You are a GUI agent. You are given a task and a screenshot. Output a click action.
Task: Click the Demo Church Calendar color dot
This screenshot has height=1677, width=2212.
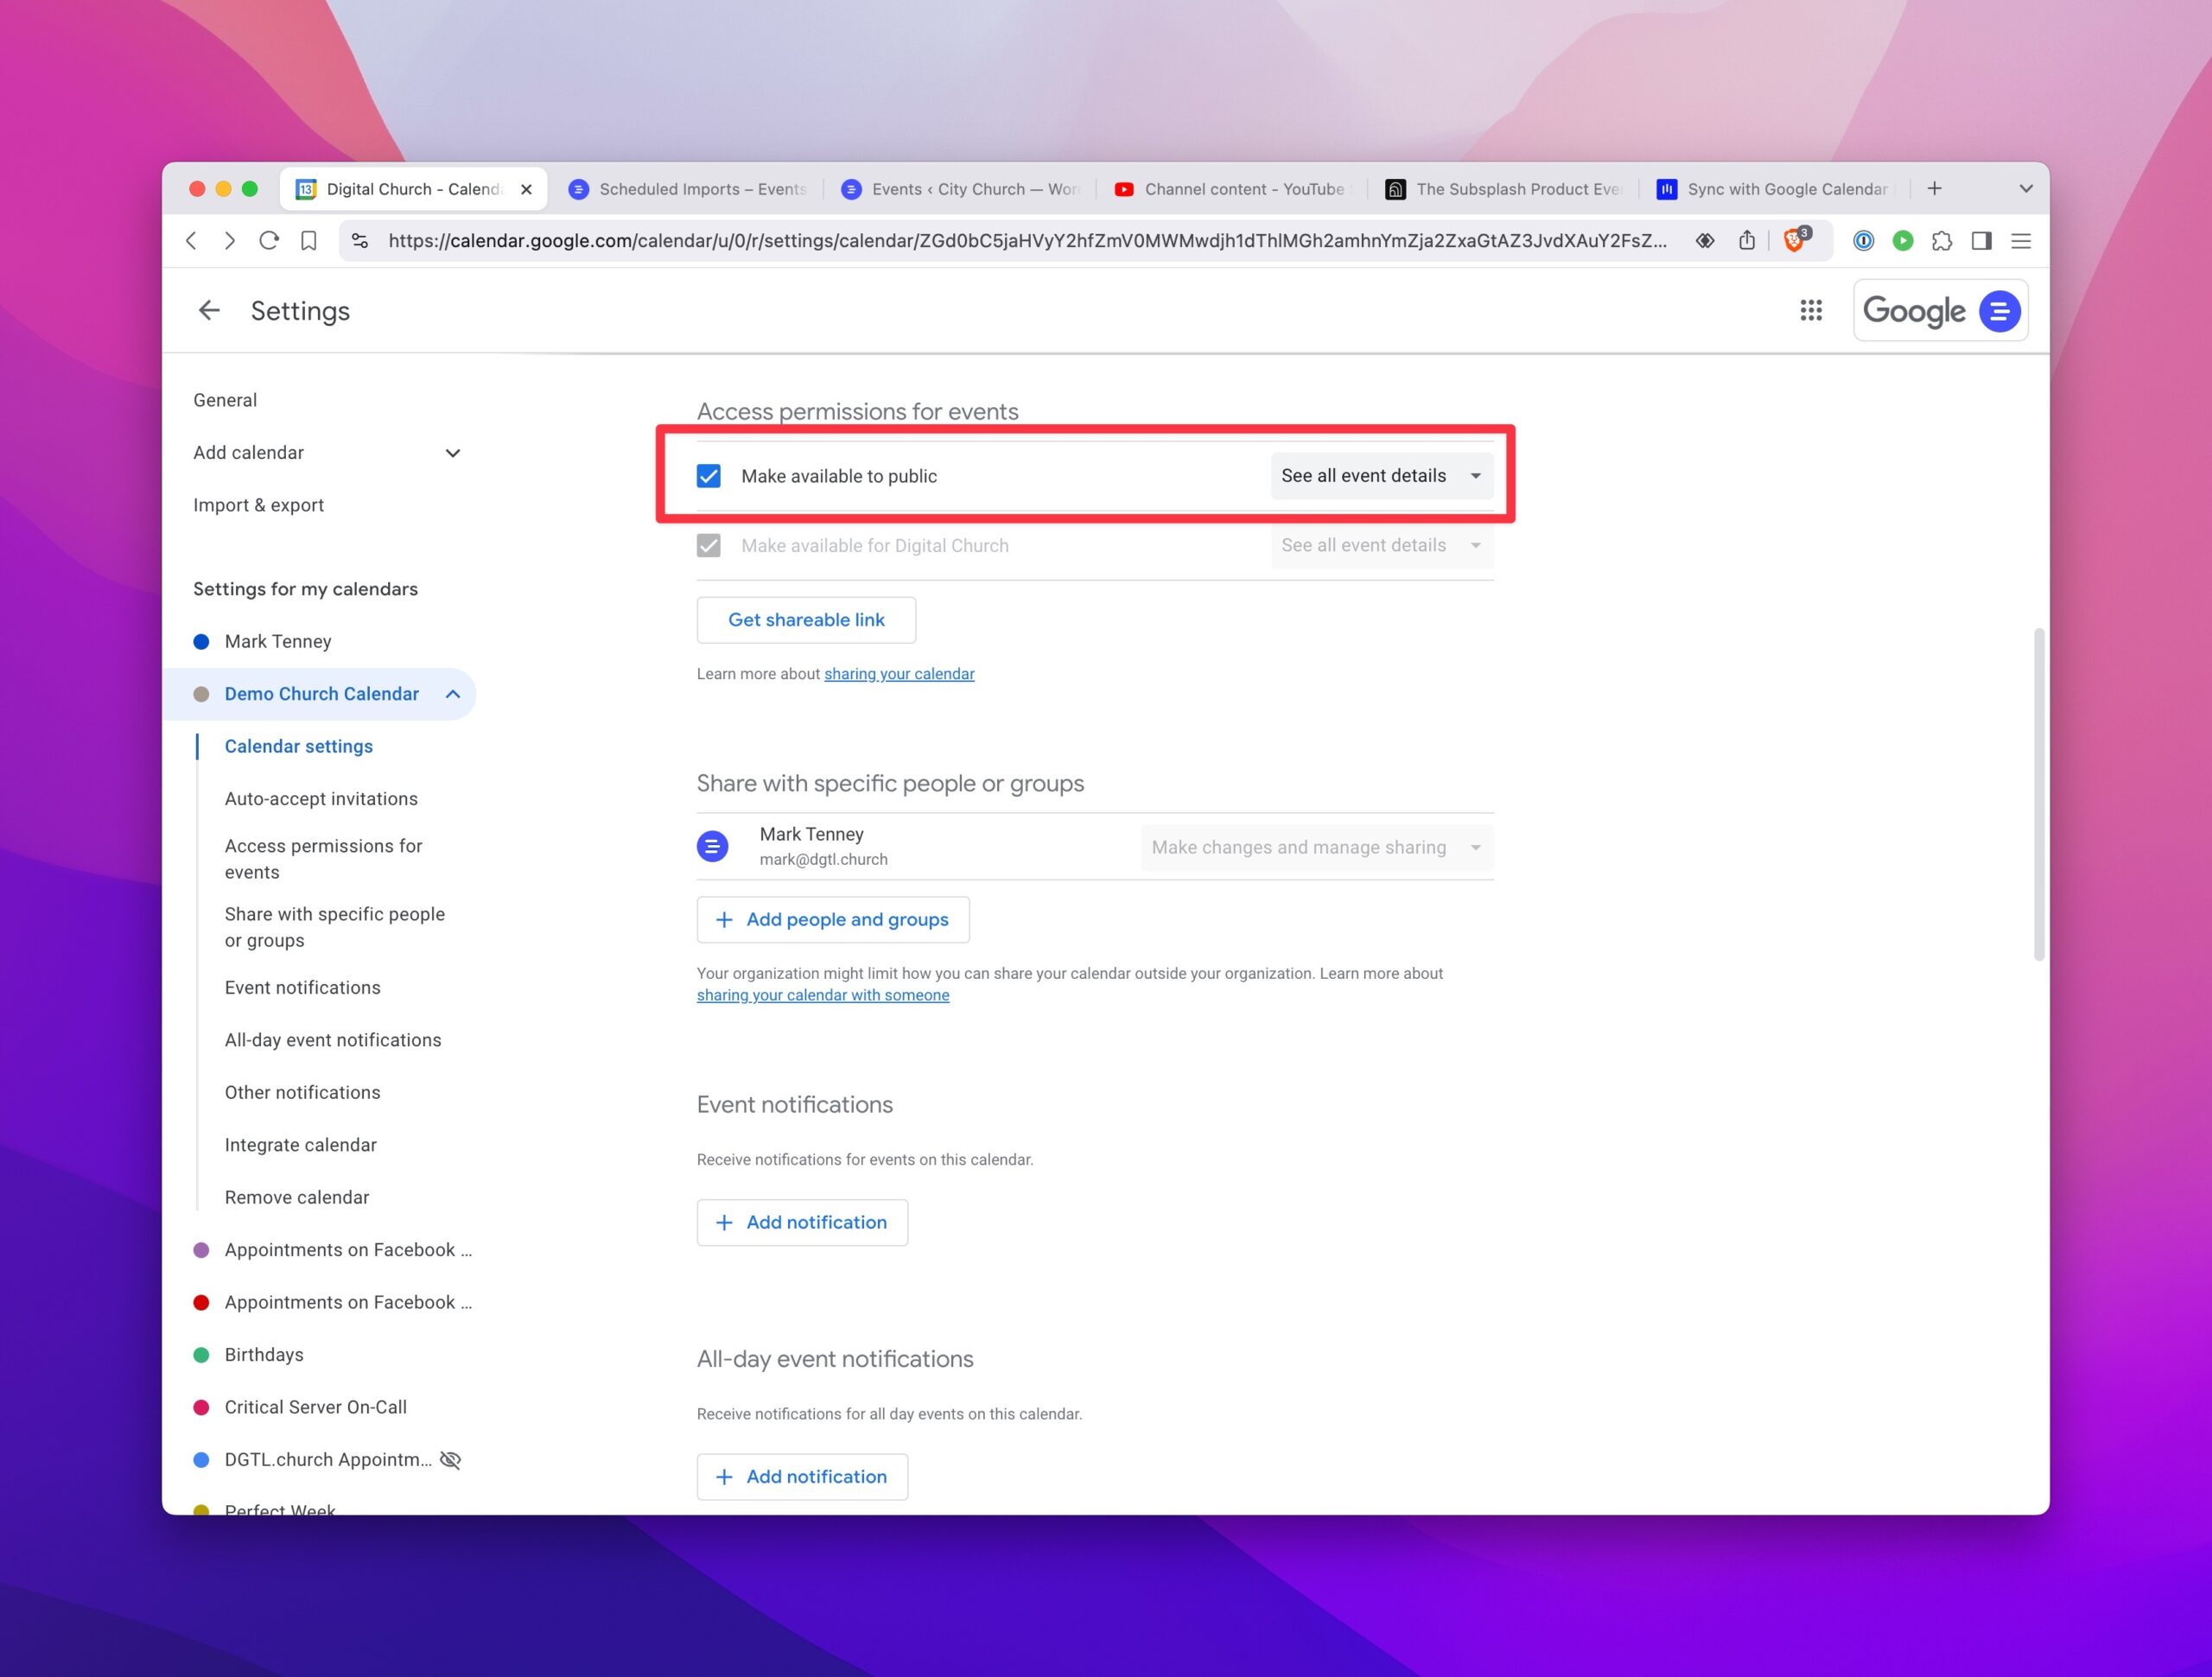[x=201, y=694]
